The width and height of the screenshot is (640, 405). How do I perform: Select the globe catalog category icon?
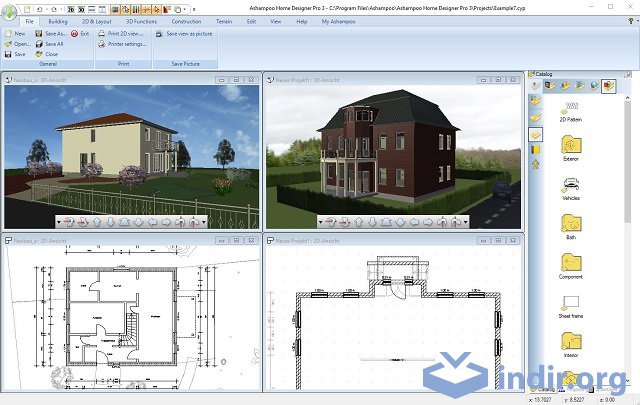point(594,86)
